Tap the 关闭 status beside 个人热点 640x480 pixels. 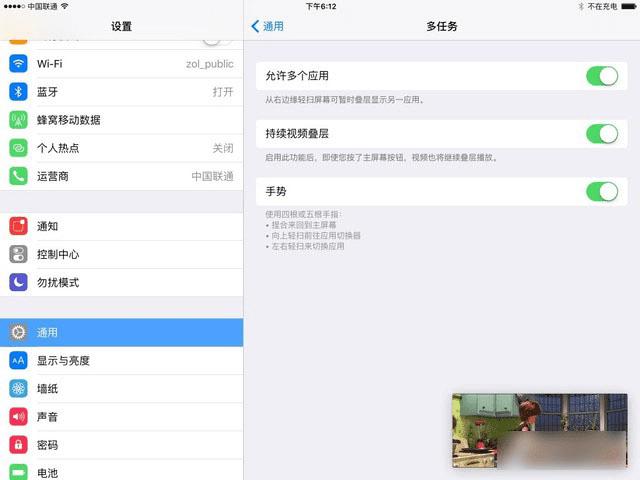point(223,148)
